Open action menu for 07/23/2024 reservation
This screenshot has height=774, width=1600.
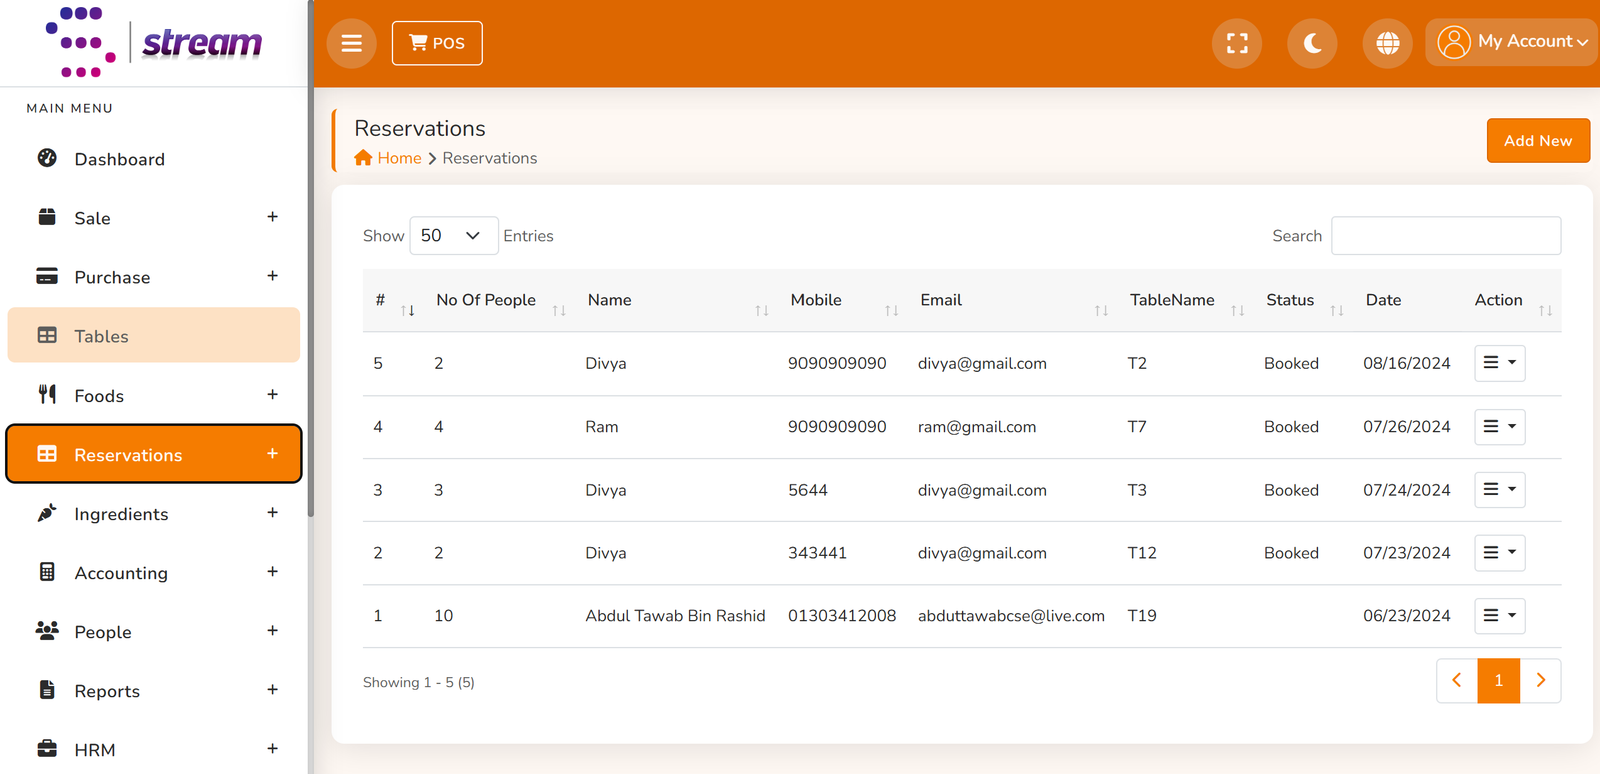click(1499, 553)
